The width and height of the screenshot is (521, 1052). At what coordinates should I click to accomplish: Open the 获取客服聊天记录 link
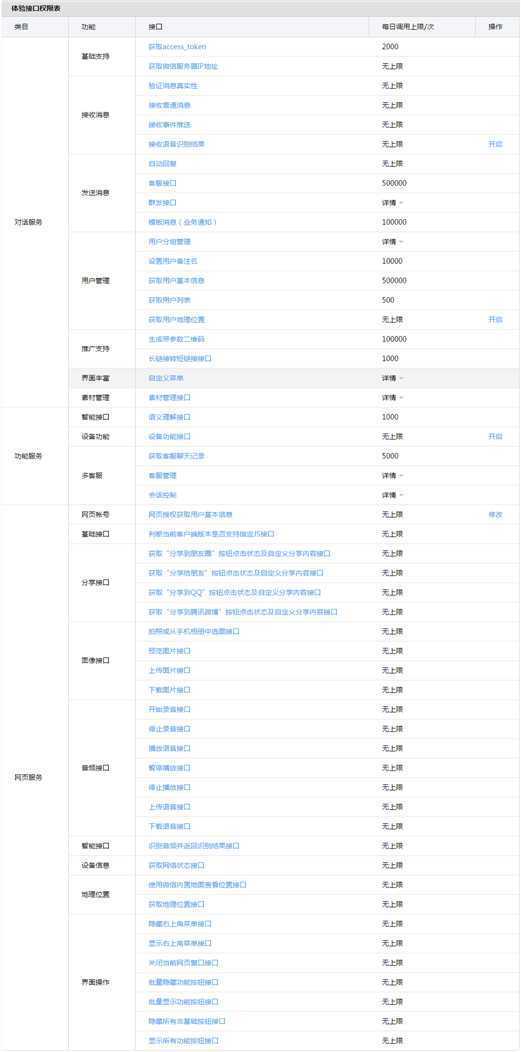pos(176,456)
